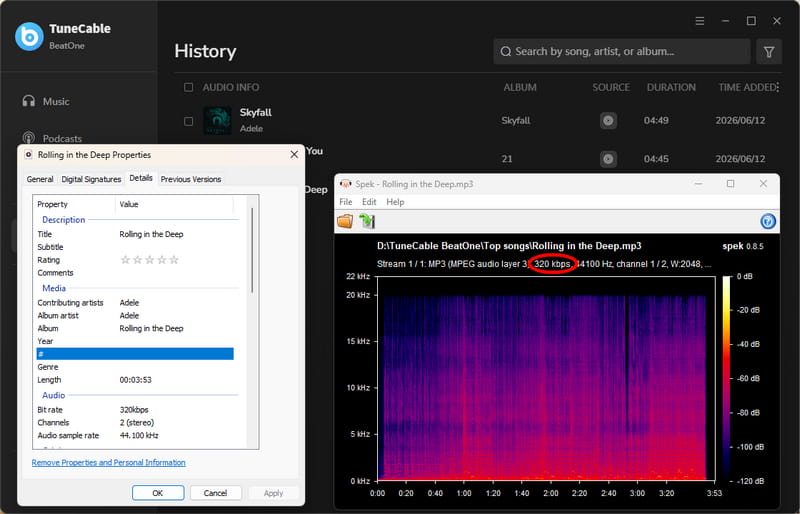Image resolution: width=800 pixels, height=514 pixels.
Task: Maximize the Spek window
Action: click(x=731, y=184)
